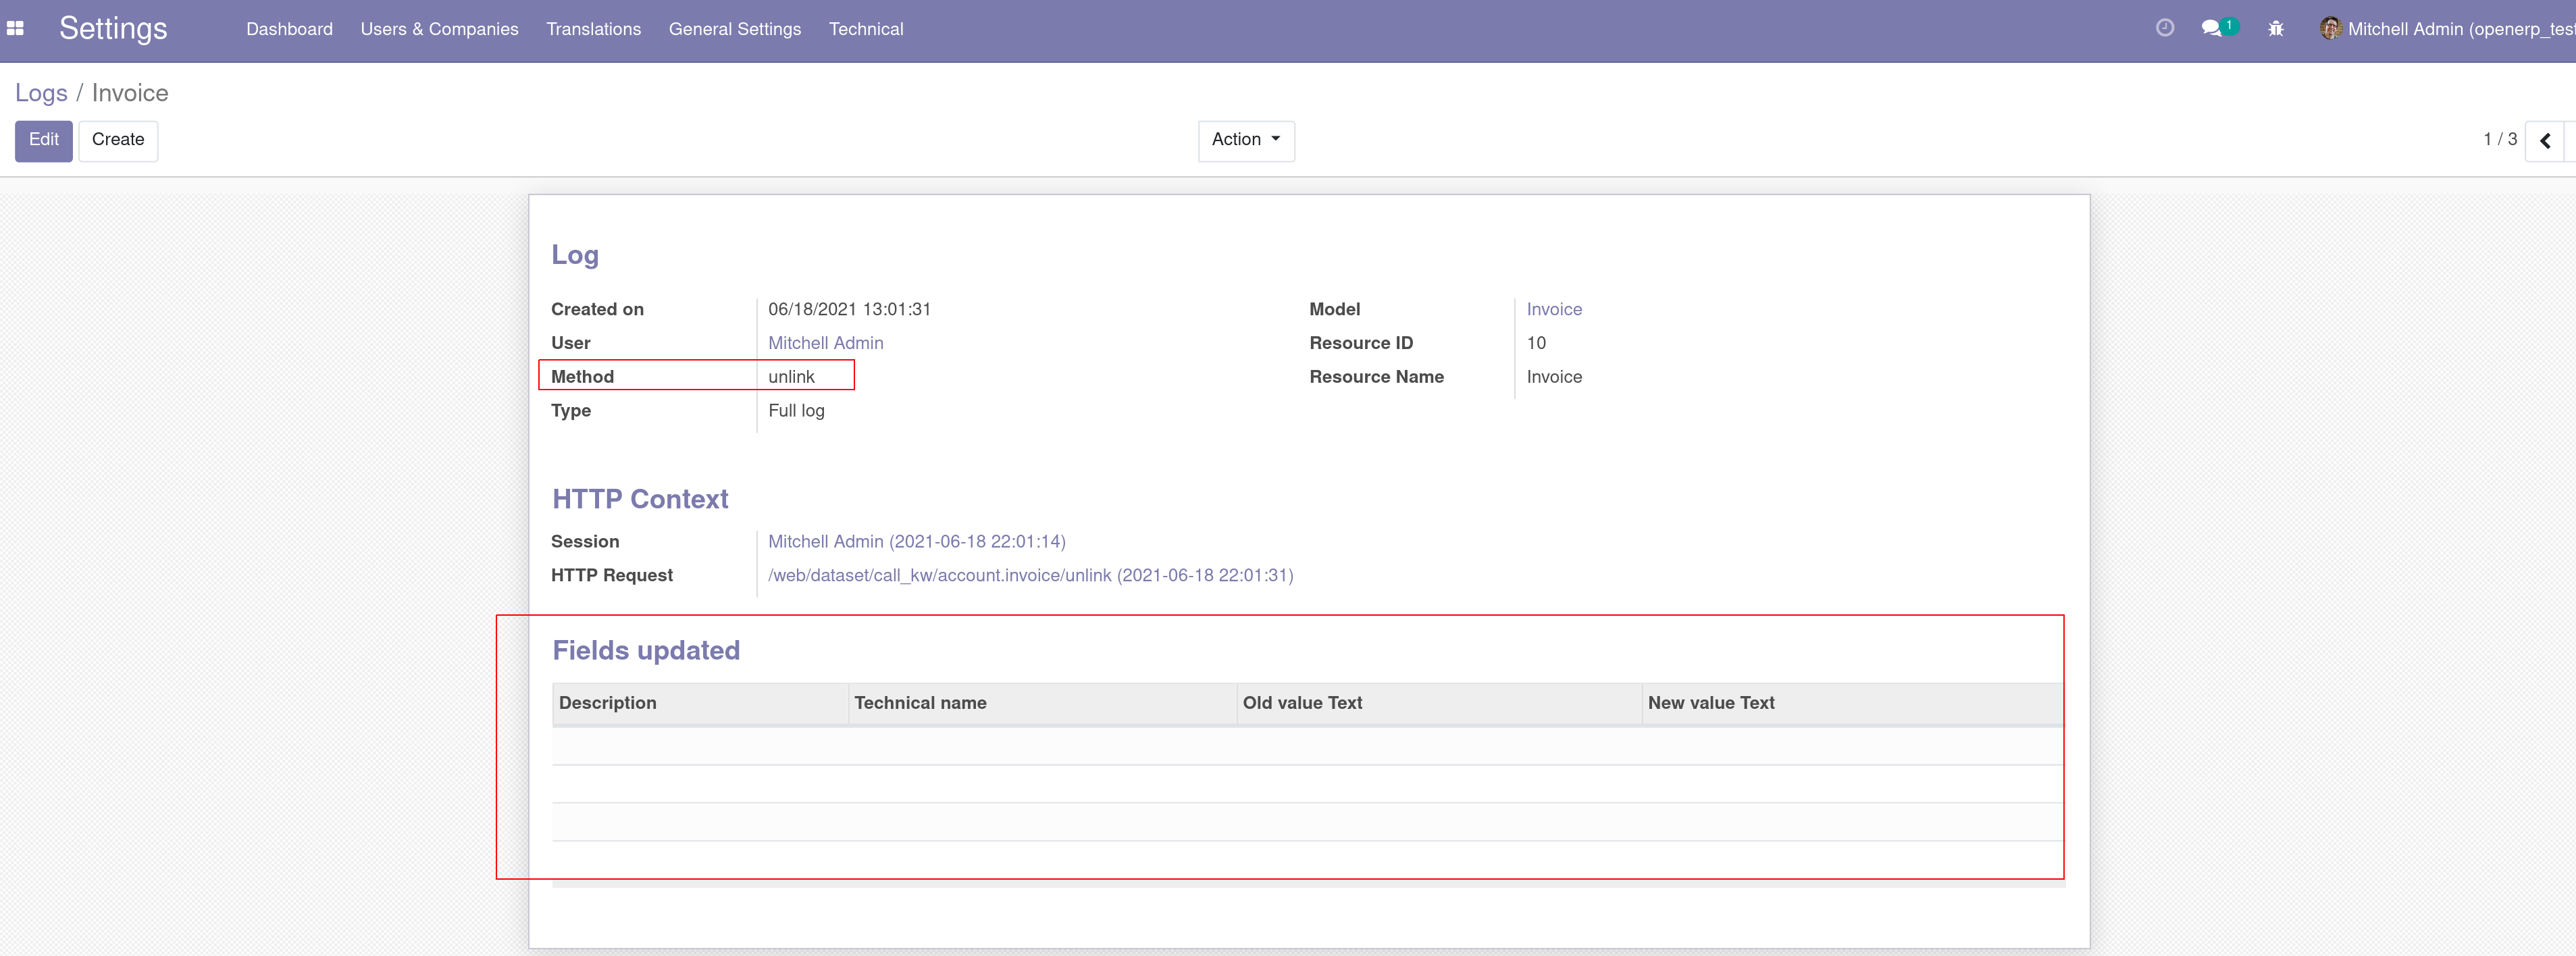This screenshot has height=956, width=2576.
Task: Open the Action dropdown
Action: [x=1245, y=140]
